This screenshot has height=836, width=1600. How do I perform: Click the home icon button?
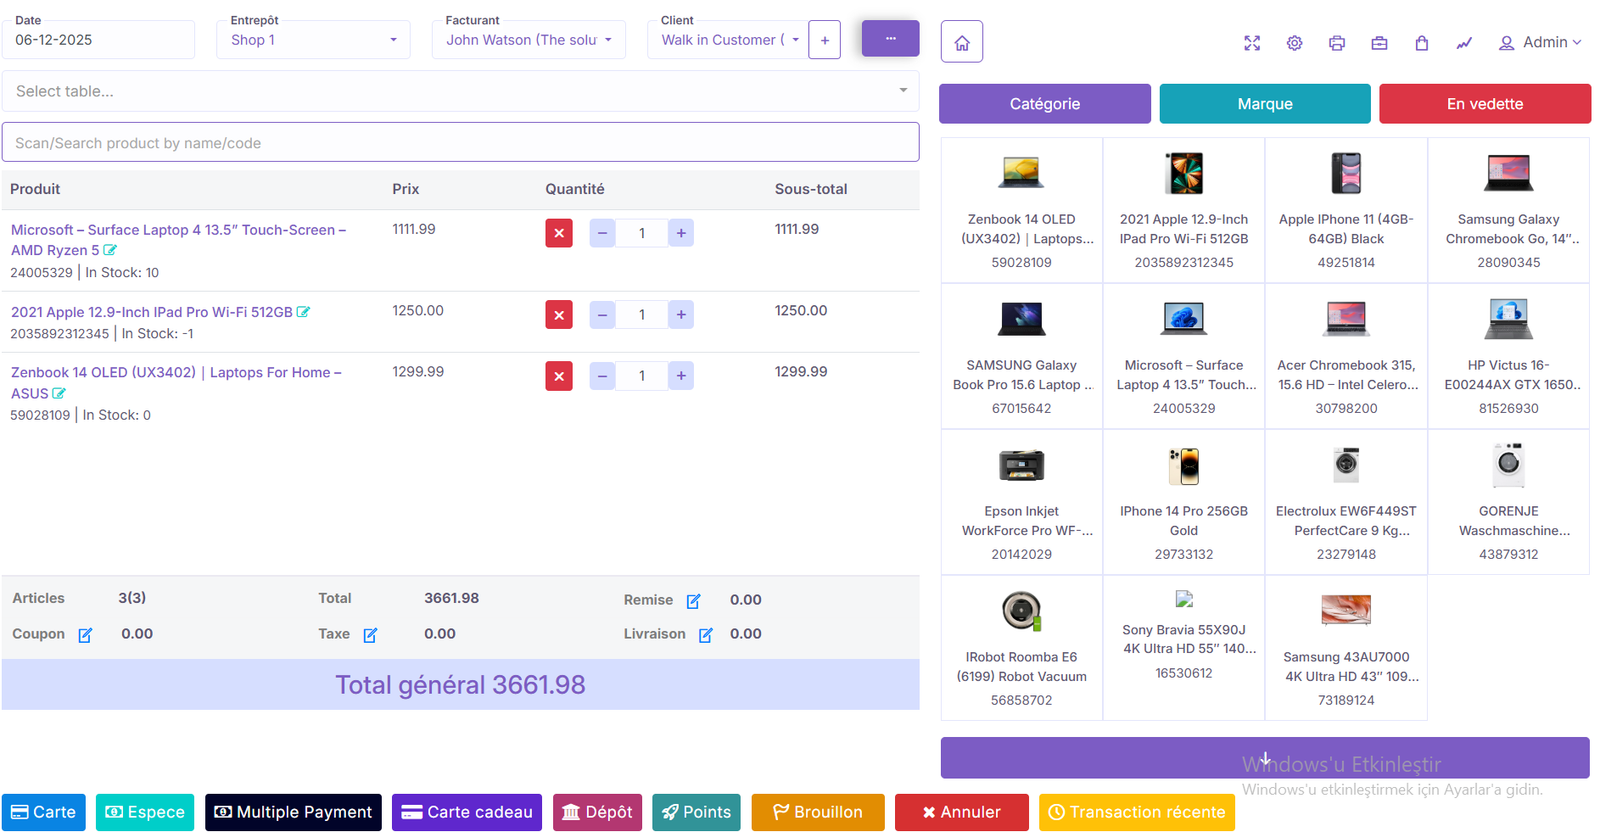tap(961, 42)
